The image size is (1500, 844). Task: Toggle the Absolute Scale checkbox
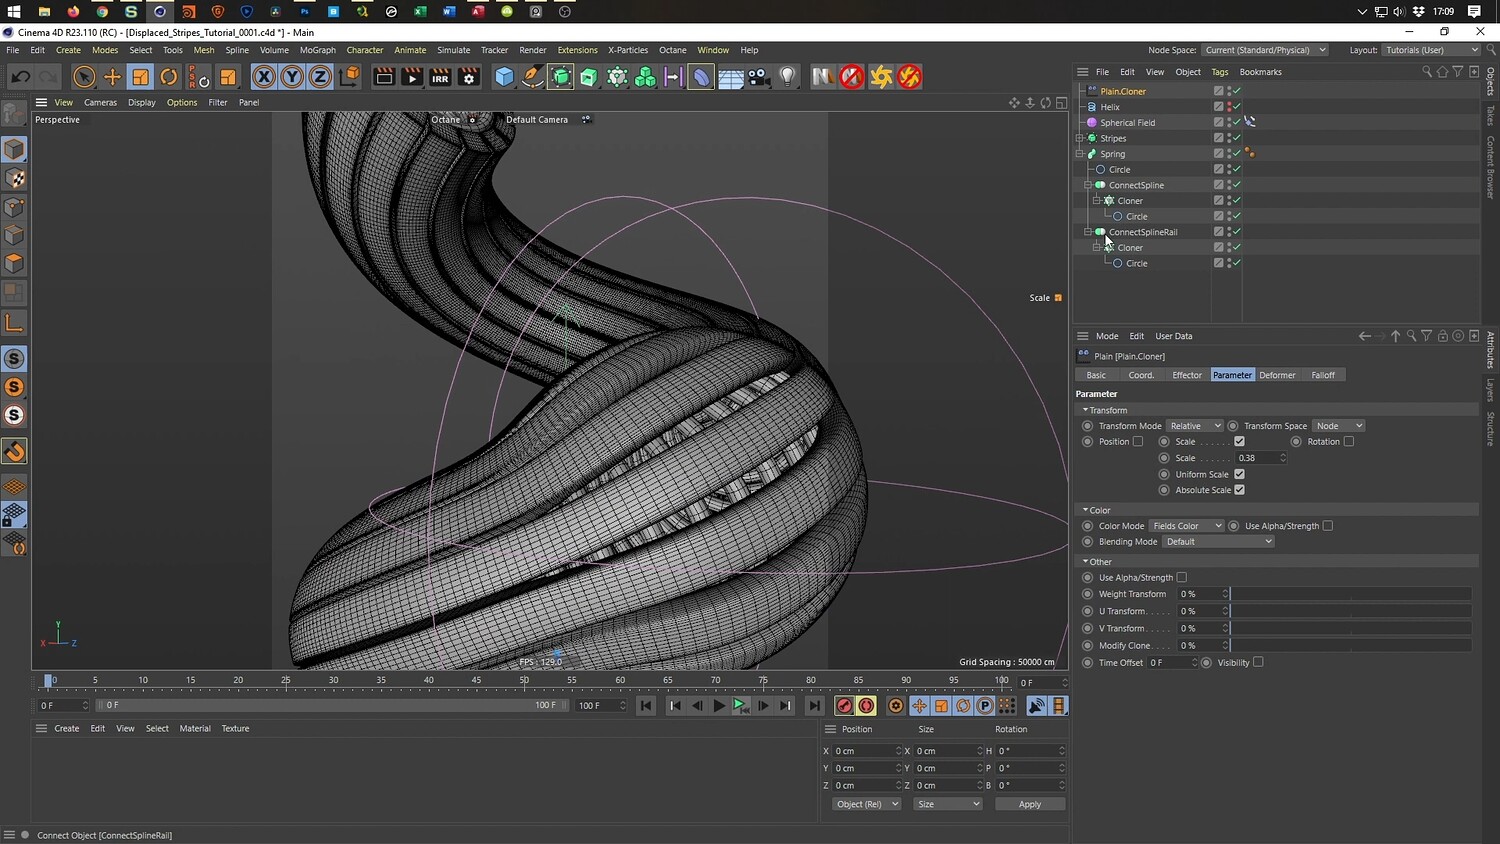(x=1239, y=490)
